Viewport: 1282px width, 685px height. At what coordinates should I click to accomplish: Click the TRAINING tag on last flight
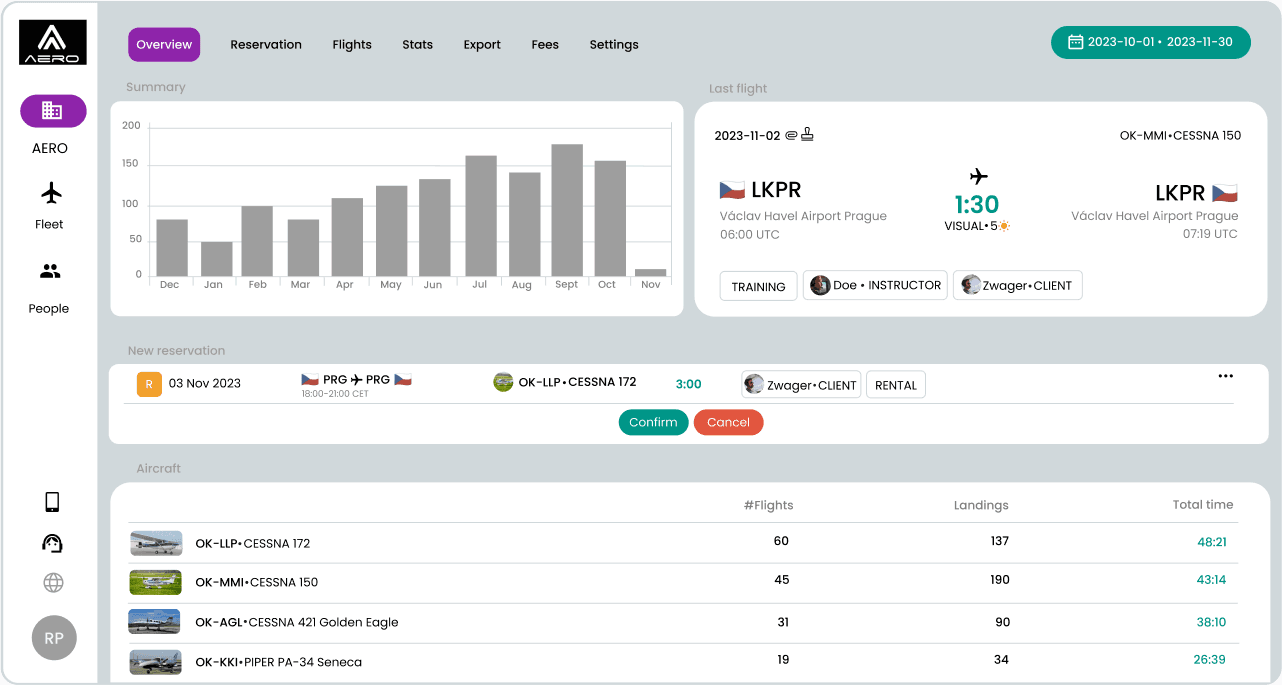[758, 286]
